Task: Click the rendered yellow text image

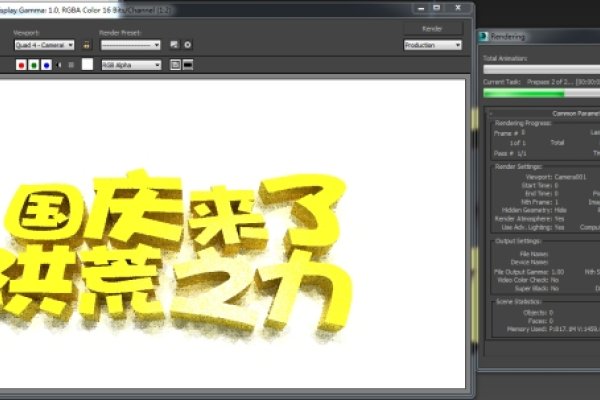Action: point(176,256)
